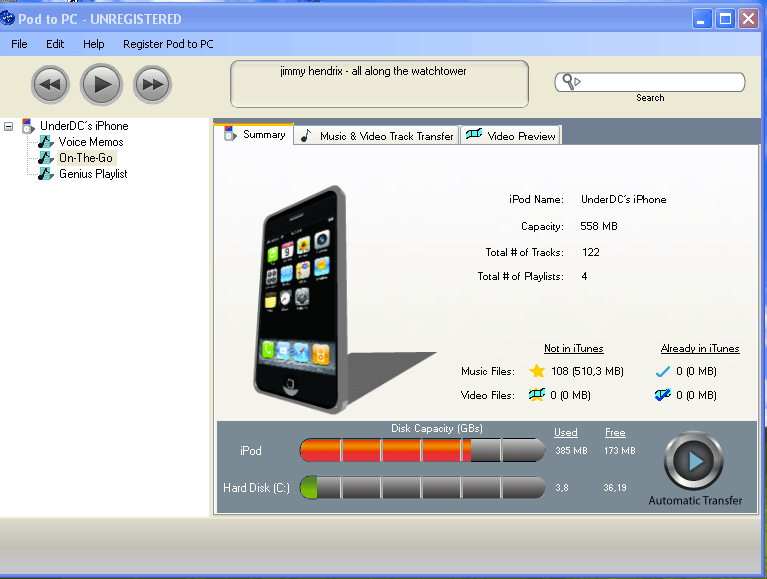Select UnderDC's iPhone in the device tree
Image resolution: width=767 pixels, height=579 pixels.
84,126
